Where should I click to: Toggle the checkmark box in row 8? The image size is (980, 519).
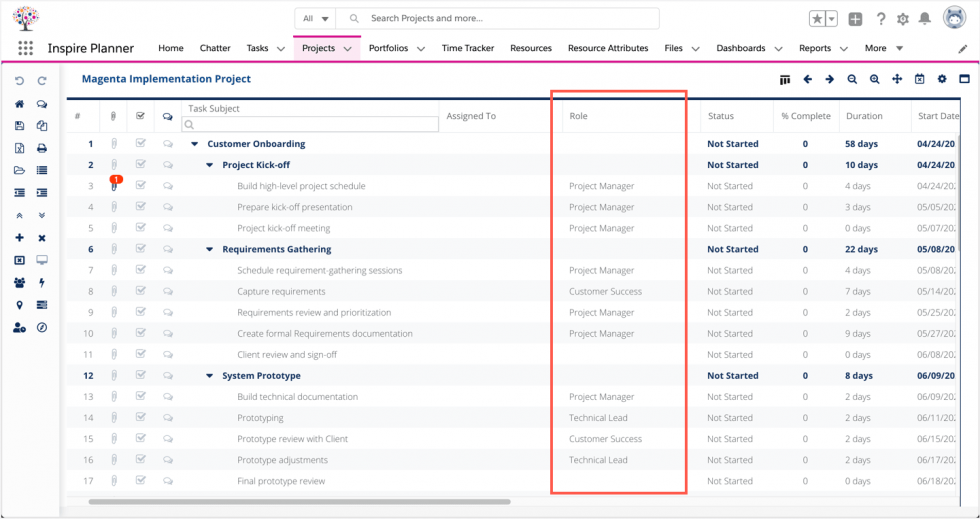[141, 291]
